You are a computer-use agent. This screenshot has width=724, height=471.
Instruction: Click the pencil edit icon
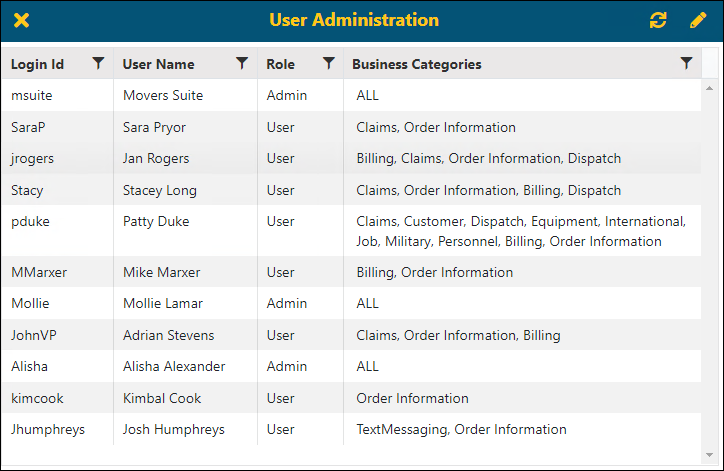697,21
